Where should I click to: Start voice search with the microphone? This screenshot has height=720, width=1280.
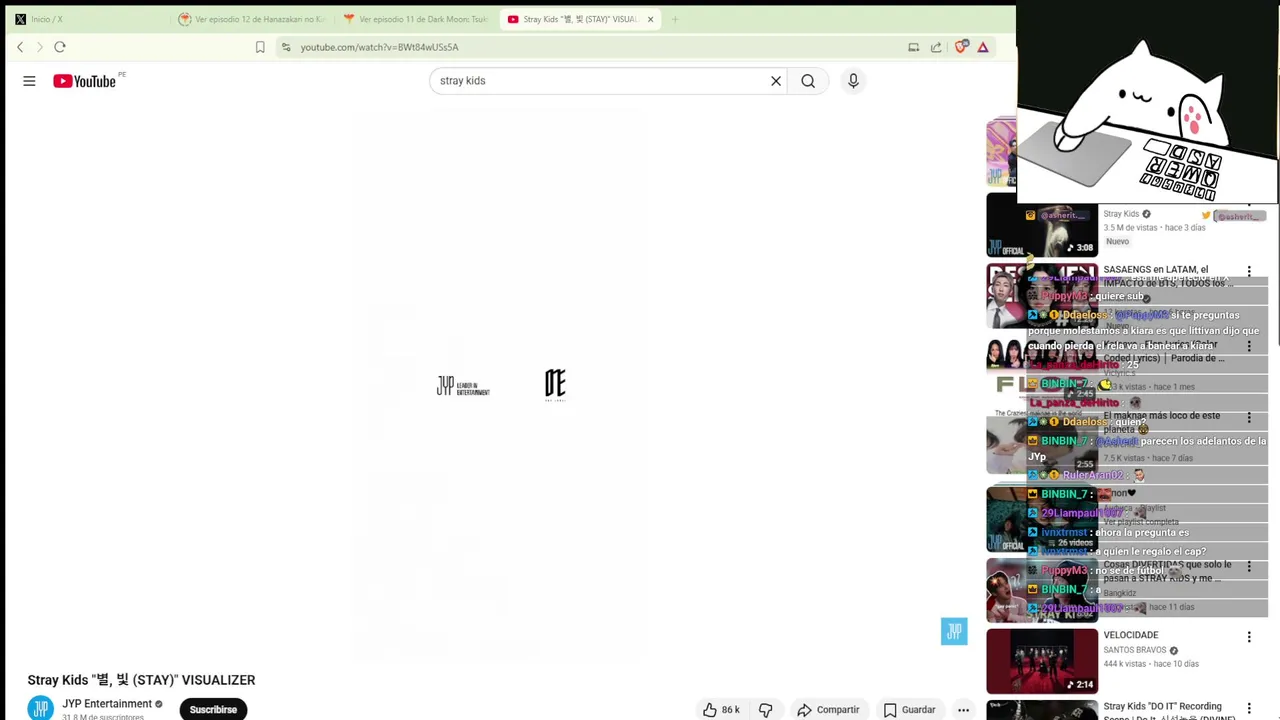click(x=853, y=81)
